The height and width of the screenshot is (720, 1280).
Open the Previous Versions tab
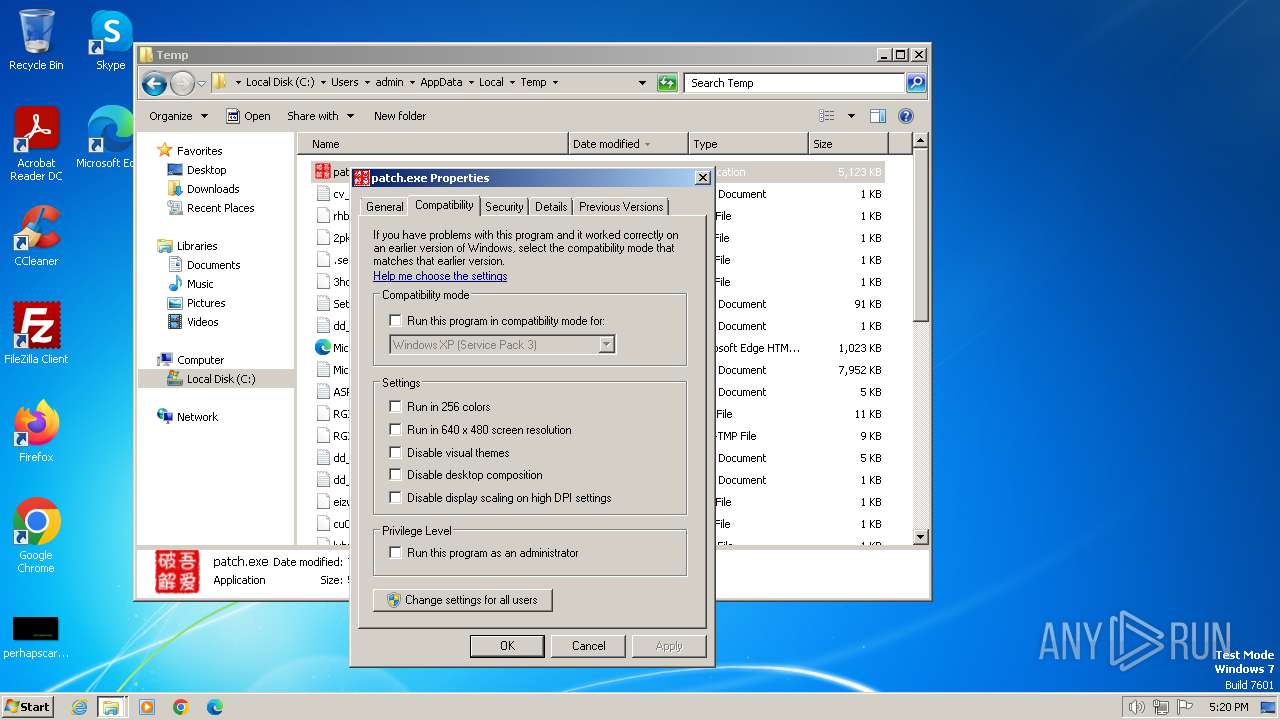pyautogui.click(x=621, y=207)
